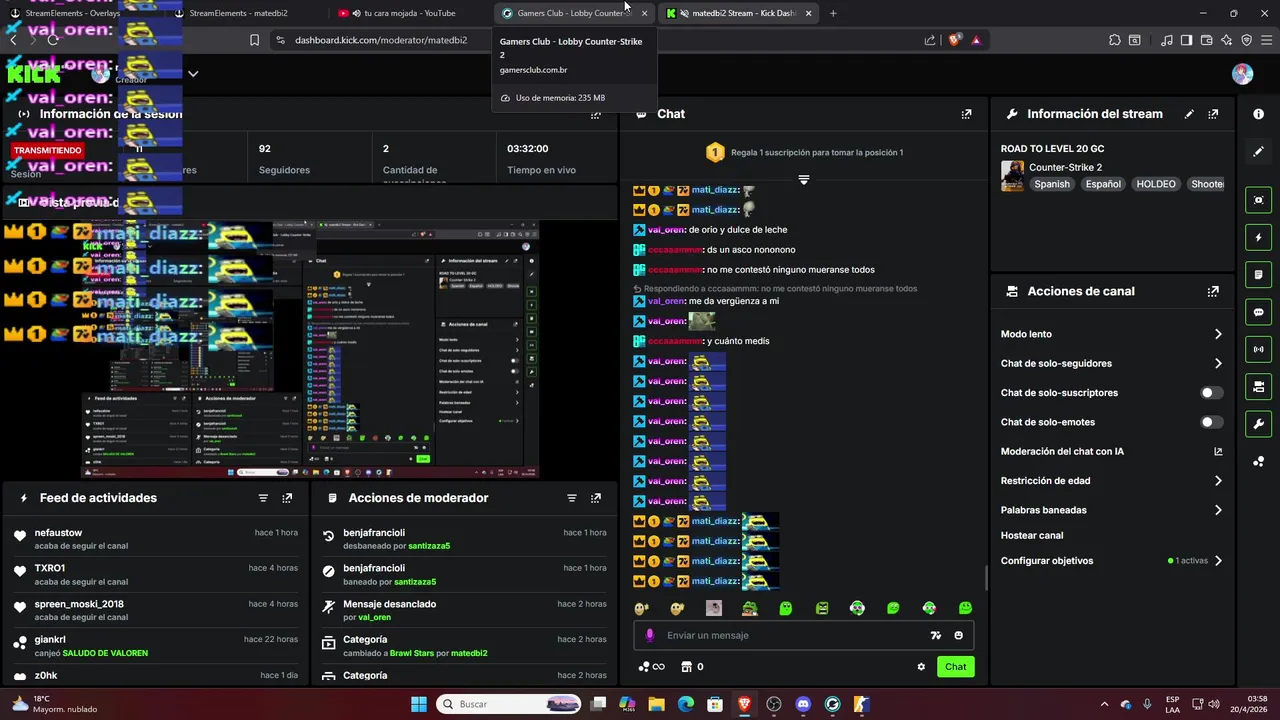The height and width of the screenshot is (720, 1280).
Task: Open the chat store icon showing 0
Action: (692, 667)
